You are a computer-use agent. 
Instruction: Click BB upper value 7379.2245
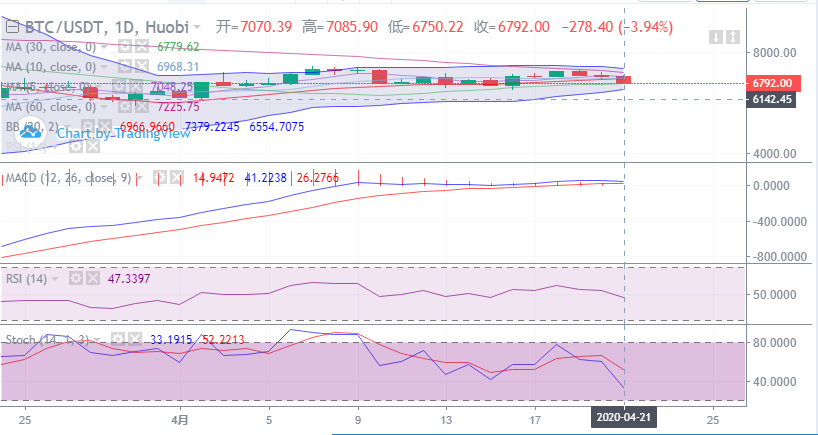point(212,127)
